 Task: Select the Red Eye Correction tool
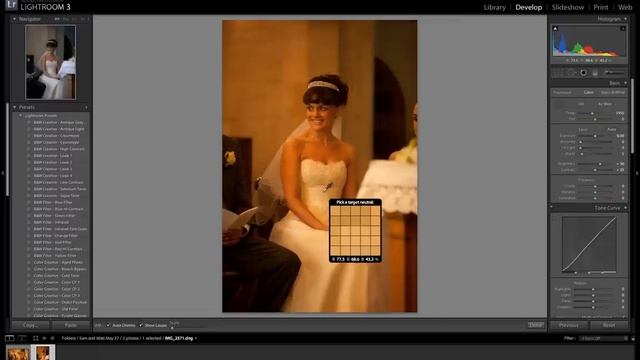pyautogui.click(x=583, y=73)
